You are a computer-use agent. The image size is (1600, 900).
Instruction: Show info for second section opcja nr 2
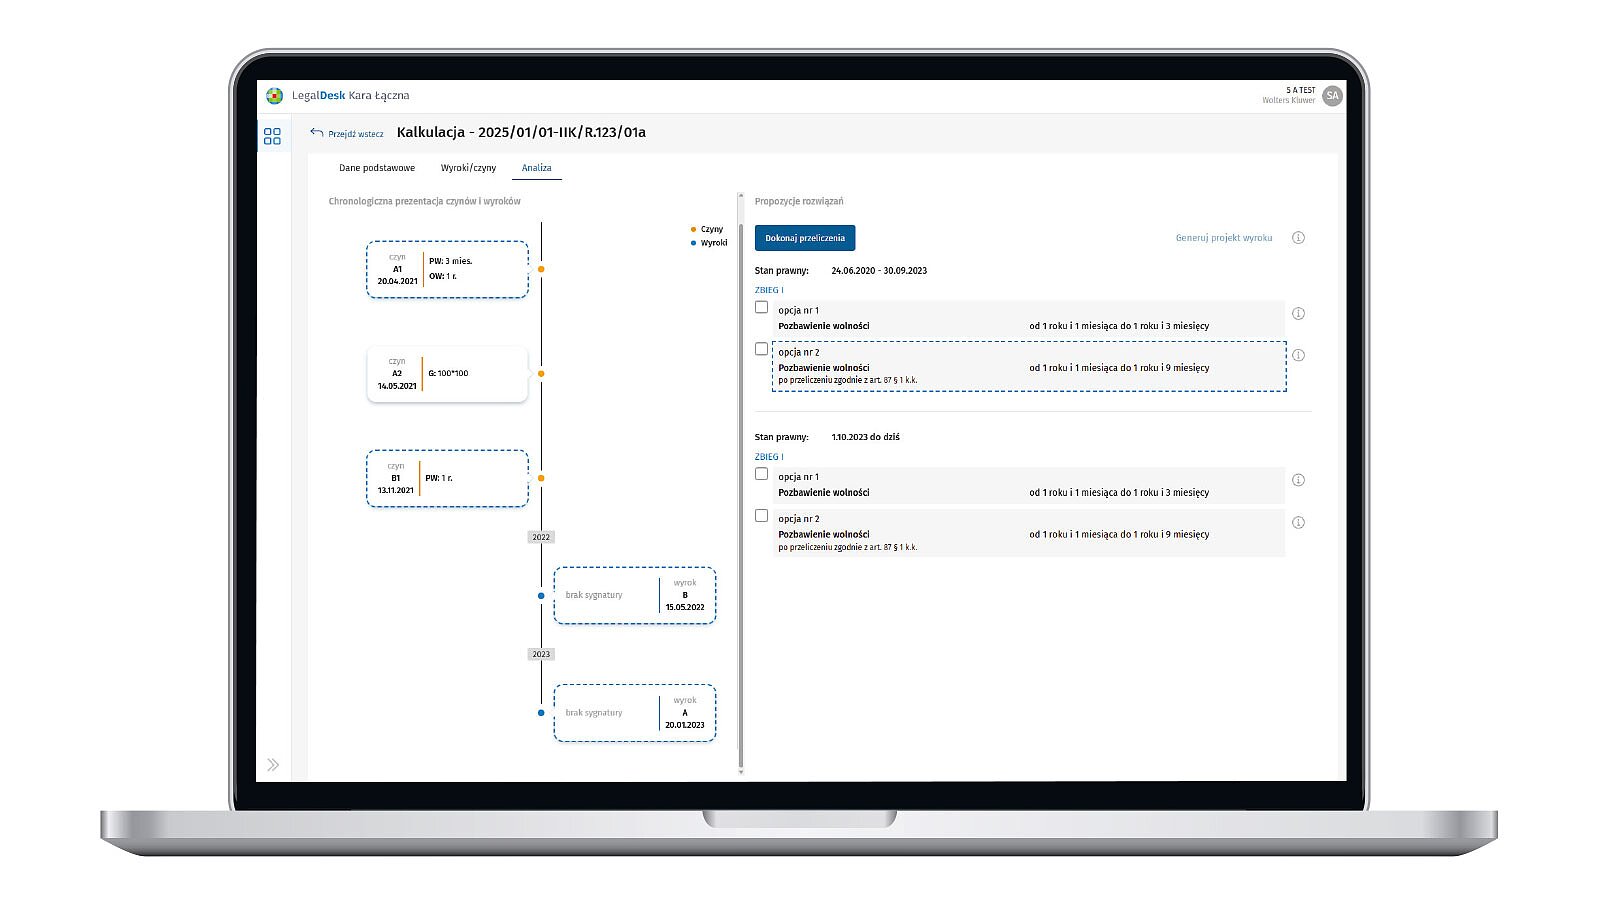coord(1298,523)
